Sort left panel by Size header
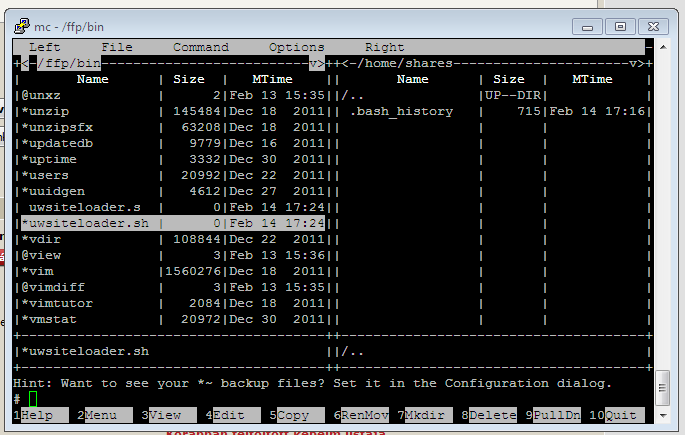 tap(189, 79)
